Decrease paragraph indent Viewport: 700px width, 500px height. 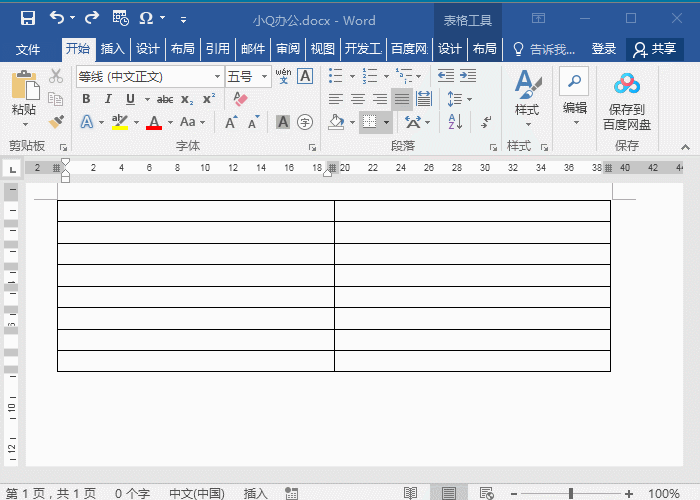click(x=446, y=75)
